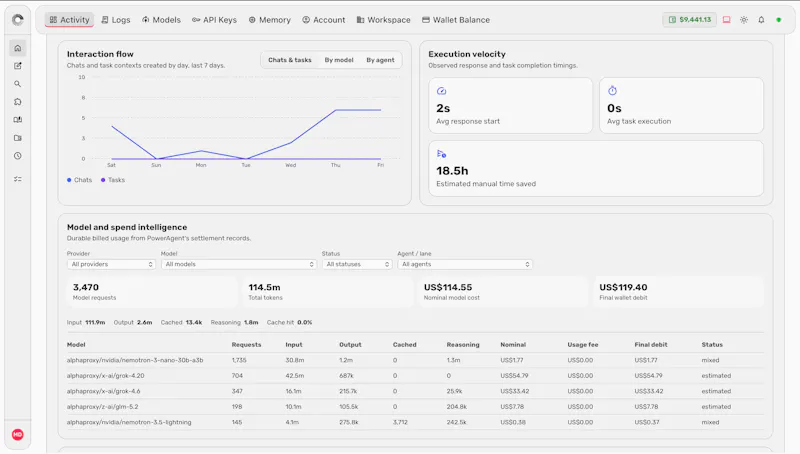This screenshot has height=454, width=800.
Task: Switch to the Wallet Balance tab
Action: (456, 20)
